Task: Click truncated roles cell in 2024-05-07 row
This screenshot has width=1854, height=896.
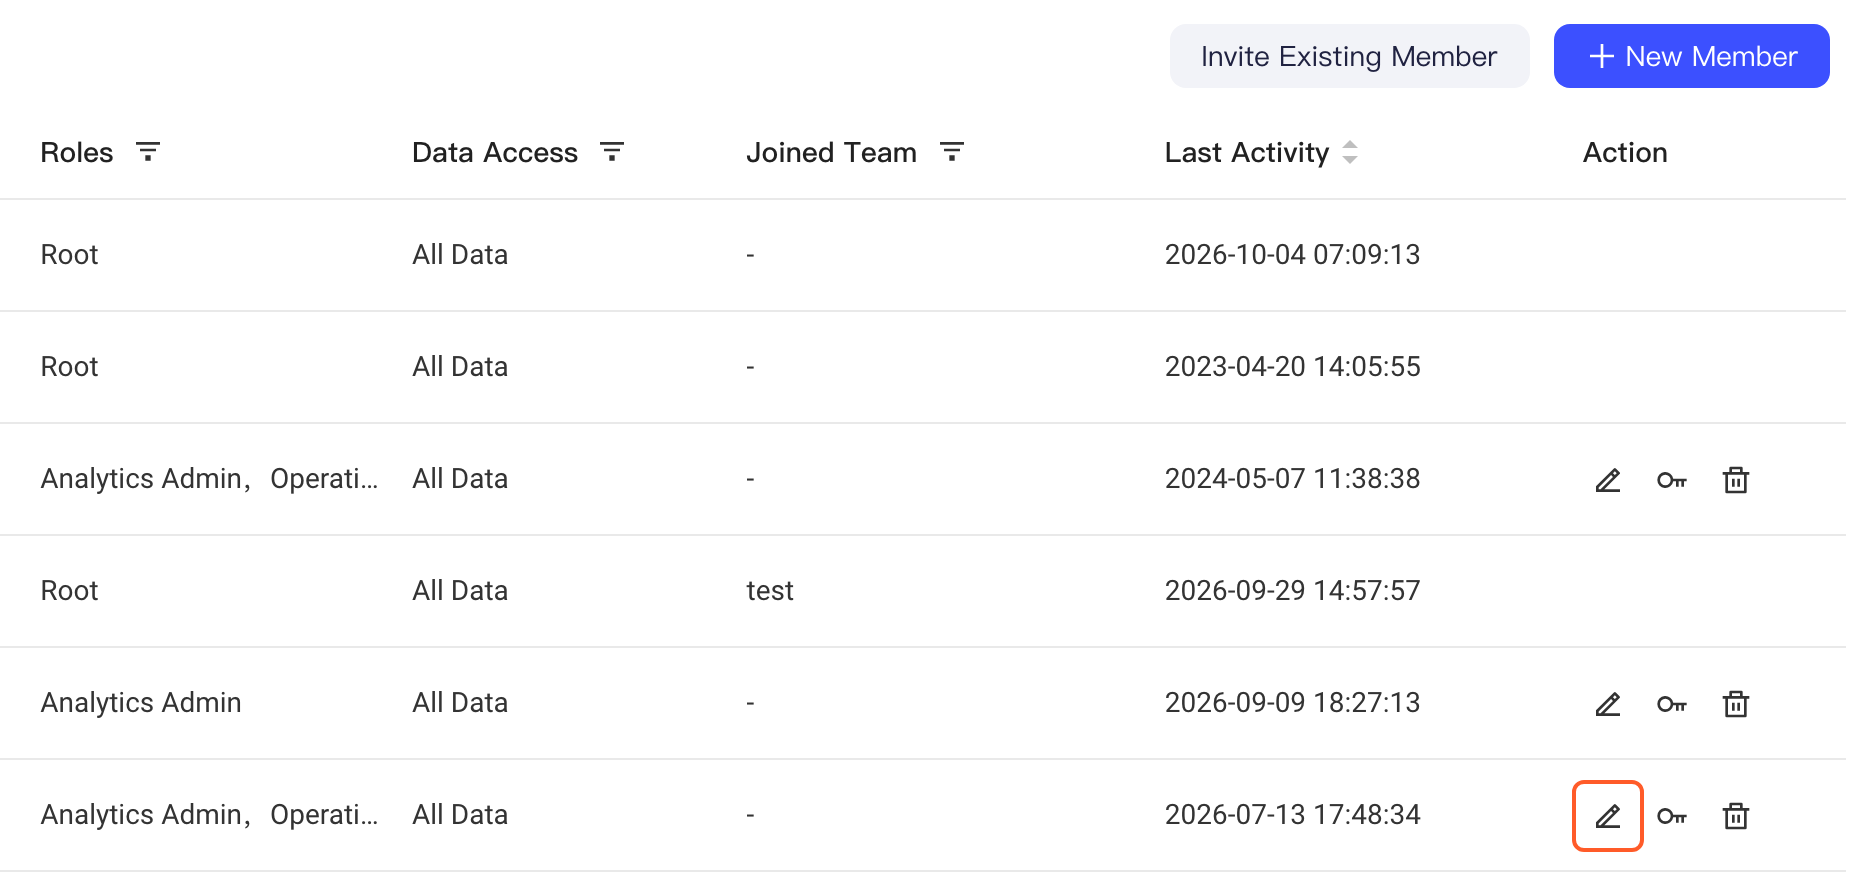Action: pos(210,479)
